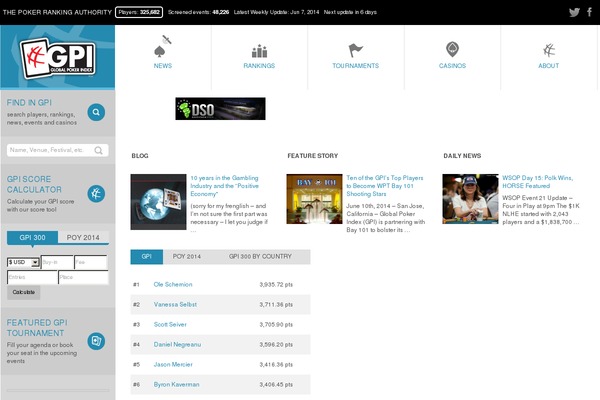This screenshot has width=600, height=400.
Task: Click the Find in GPI search circle icon
Action: coord(96,112)
